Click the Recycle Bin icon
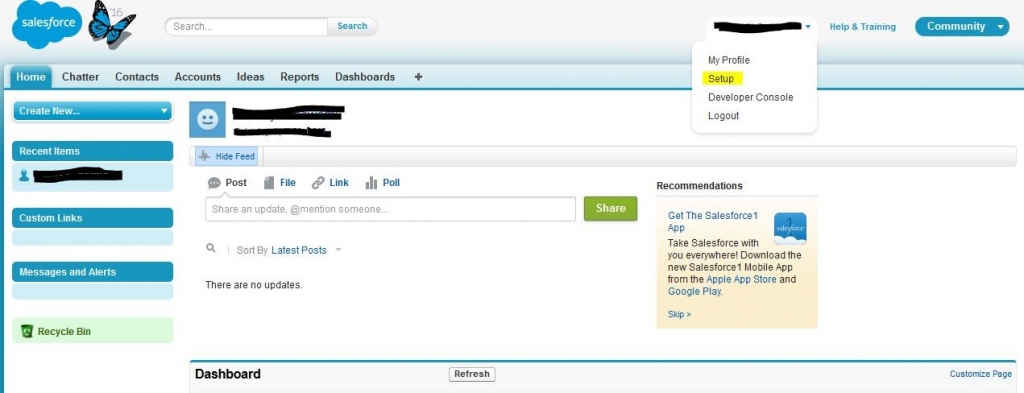1024x393 pixels. [27, 331]
